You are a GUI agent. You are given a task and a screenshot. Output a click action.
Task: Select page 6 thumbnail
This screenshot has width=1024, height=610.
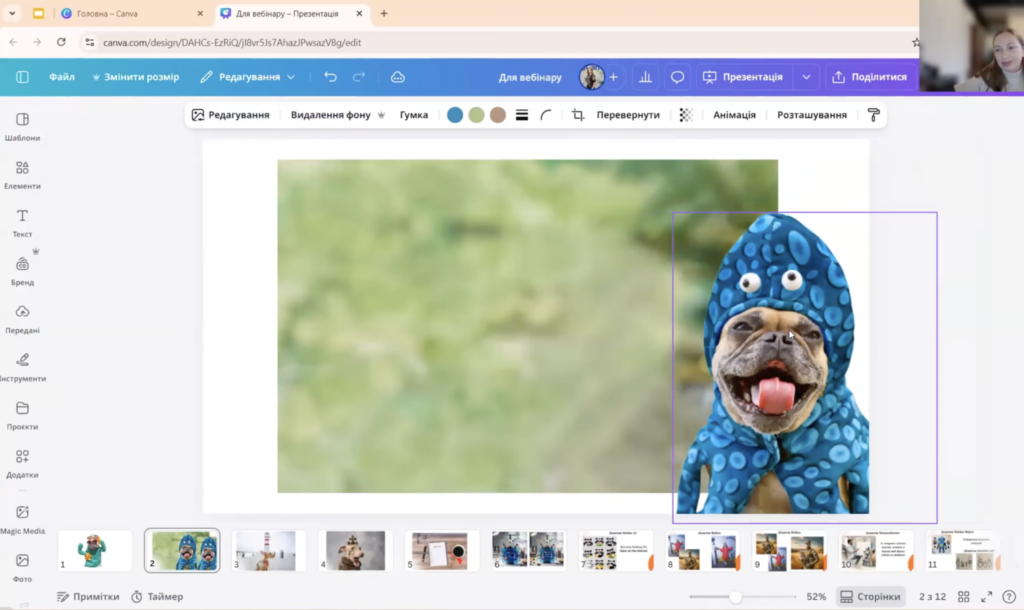(x=529, y=551)
